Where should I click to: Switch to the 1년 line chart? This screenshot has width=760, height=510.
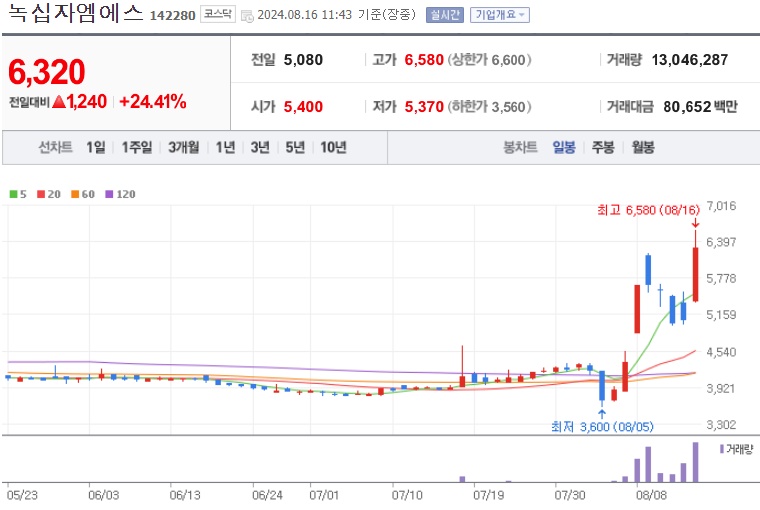(x=225, y=147)
